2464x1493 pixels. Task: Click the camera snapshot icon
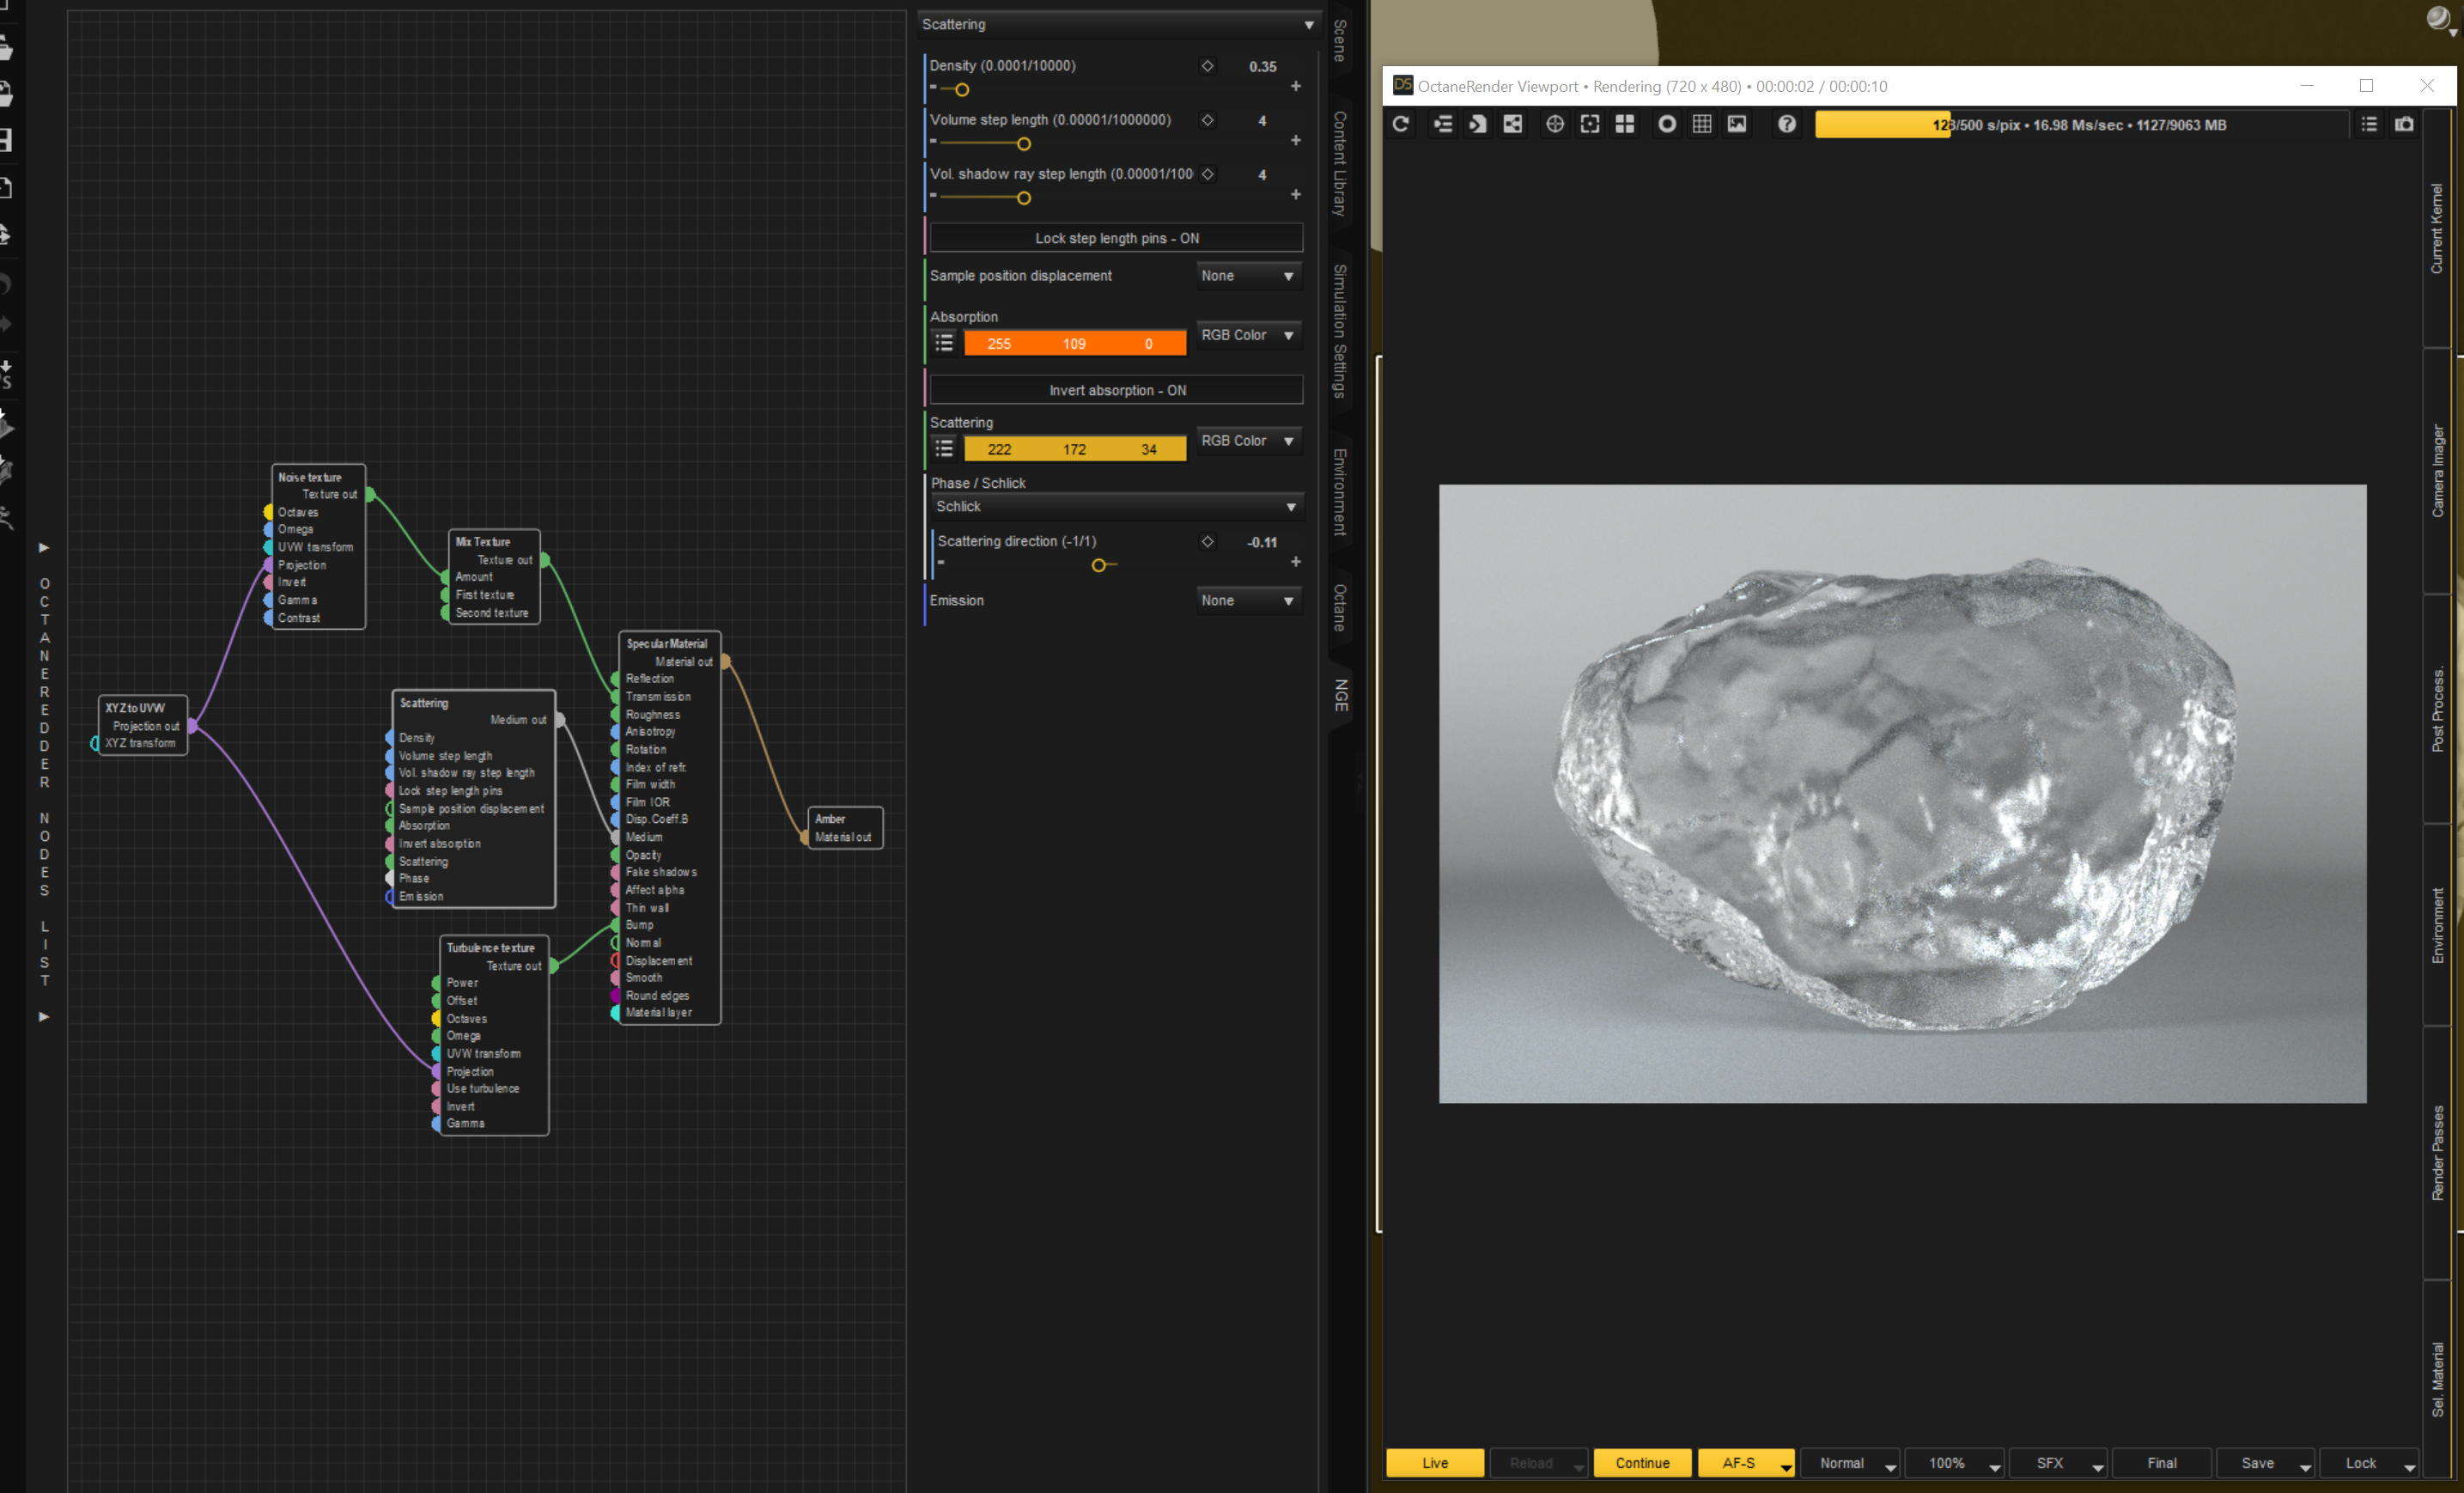pyautogui.click(x=2404, y=124)
